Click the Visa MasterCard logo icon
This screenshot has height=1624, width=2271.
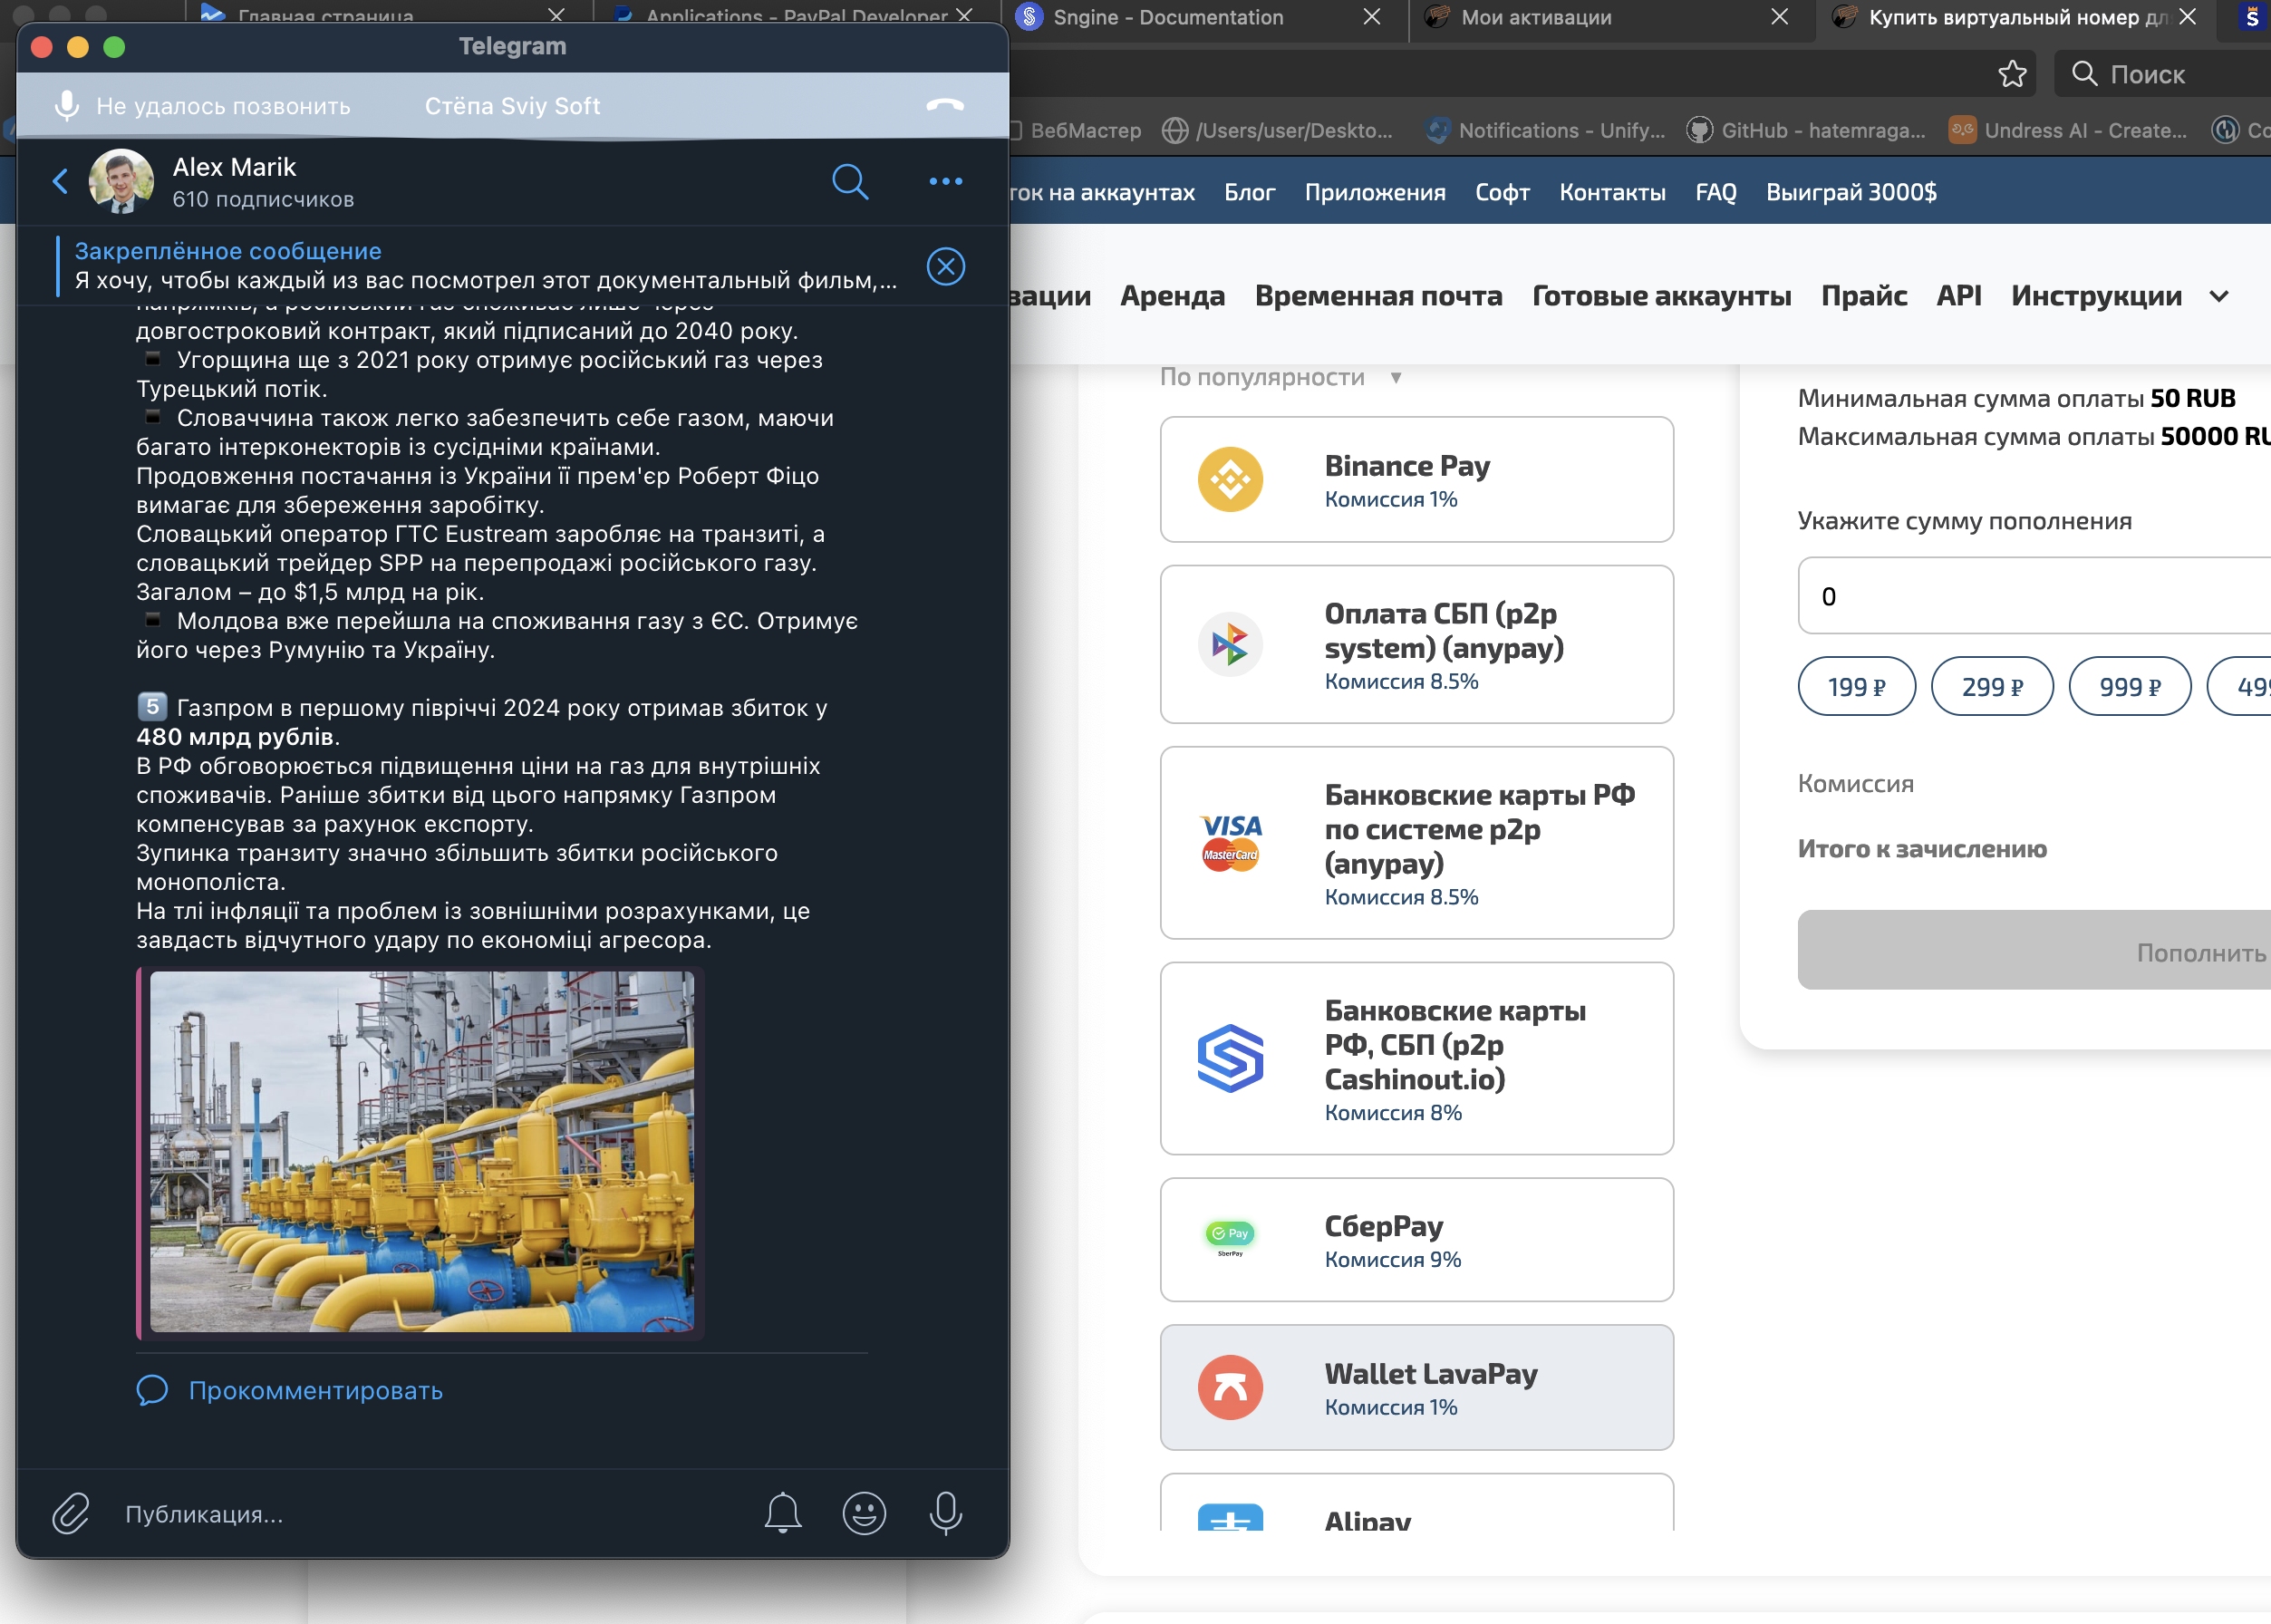[1230, 843]
